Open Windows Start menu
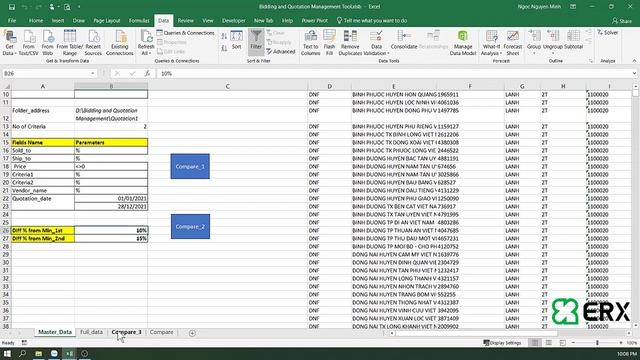640x360 pixels. [7, 353]
